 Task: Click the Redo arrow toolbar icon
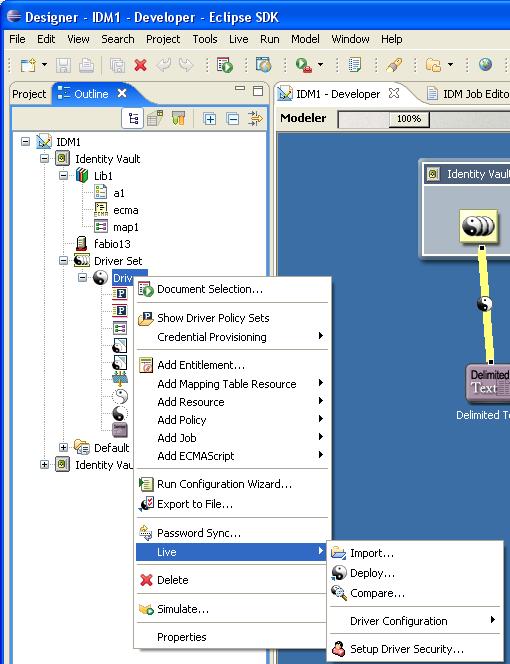click(x=186, y=65)
